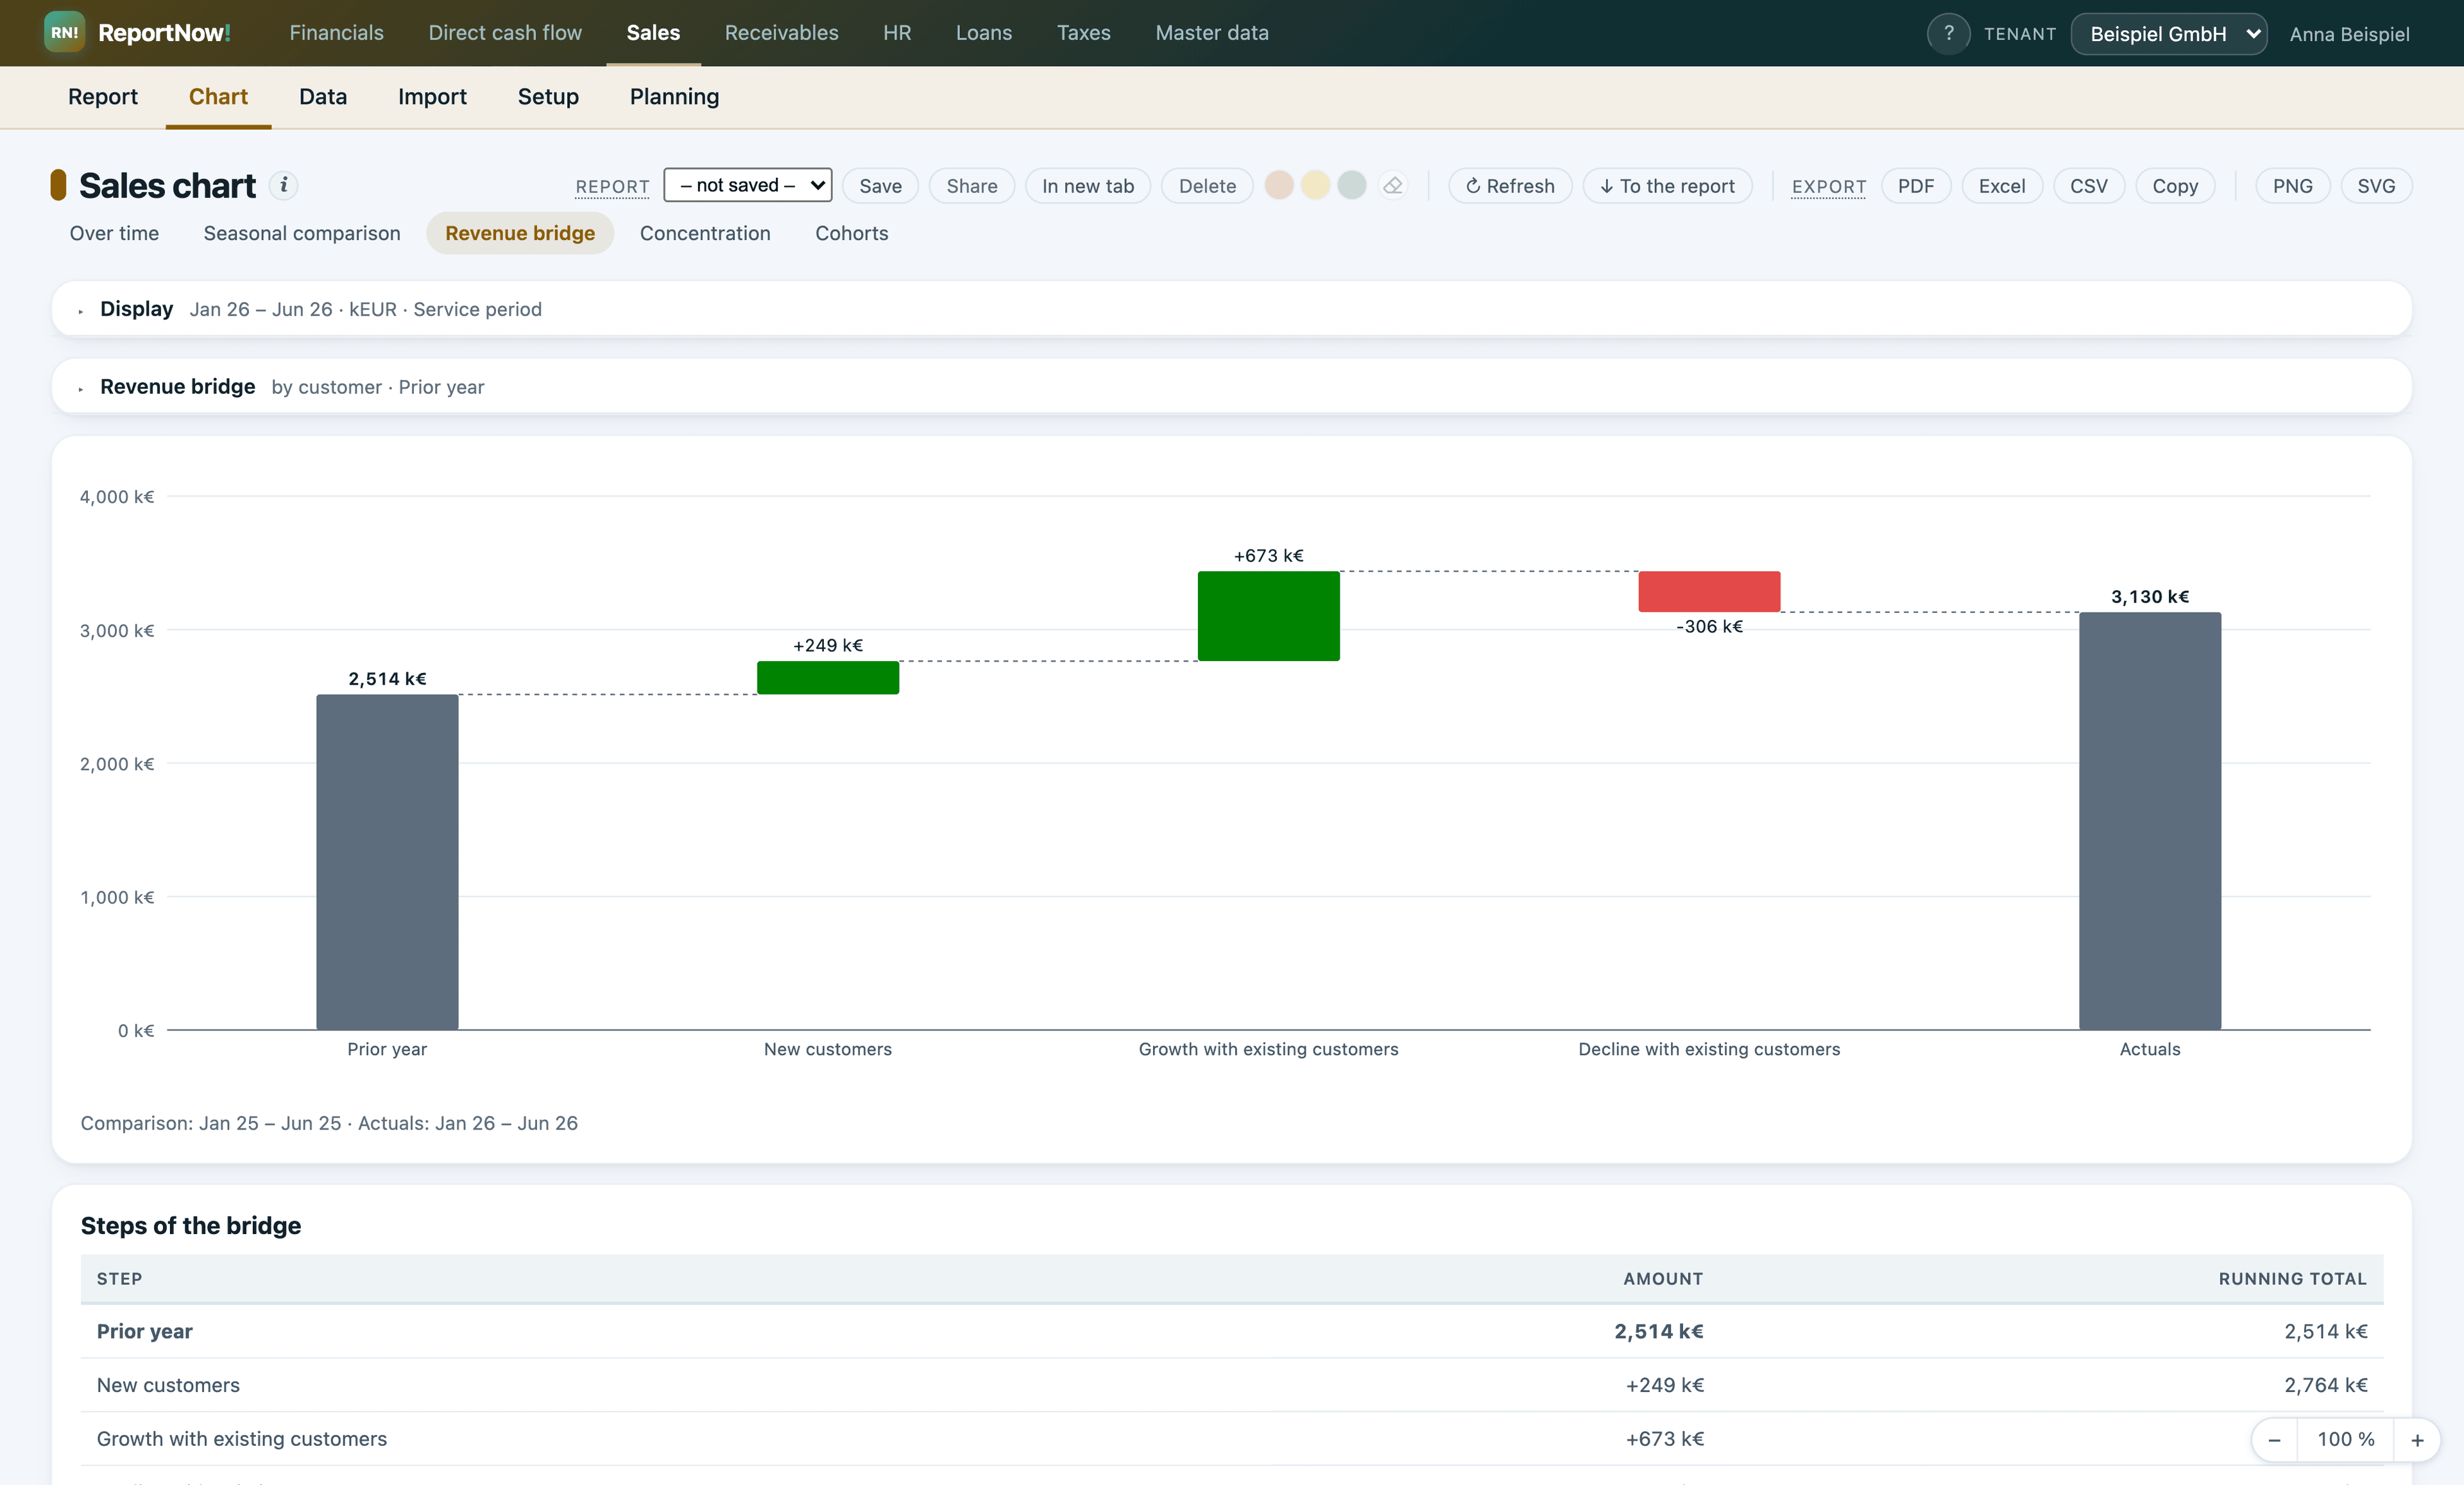2464x1485 pixels.
Task: Click the eraser clear-color icon
Action: [x=1393, y=186]
